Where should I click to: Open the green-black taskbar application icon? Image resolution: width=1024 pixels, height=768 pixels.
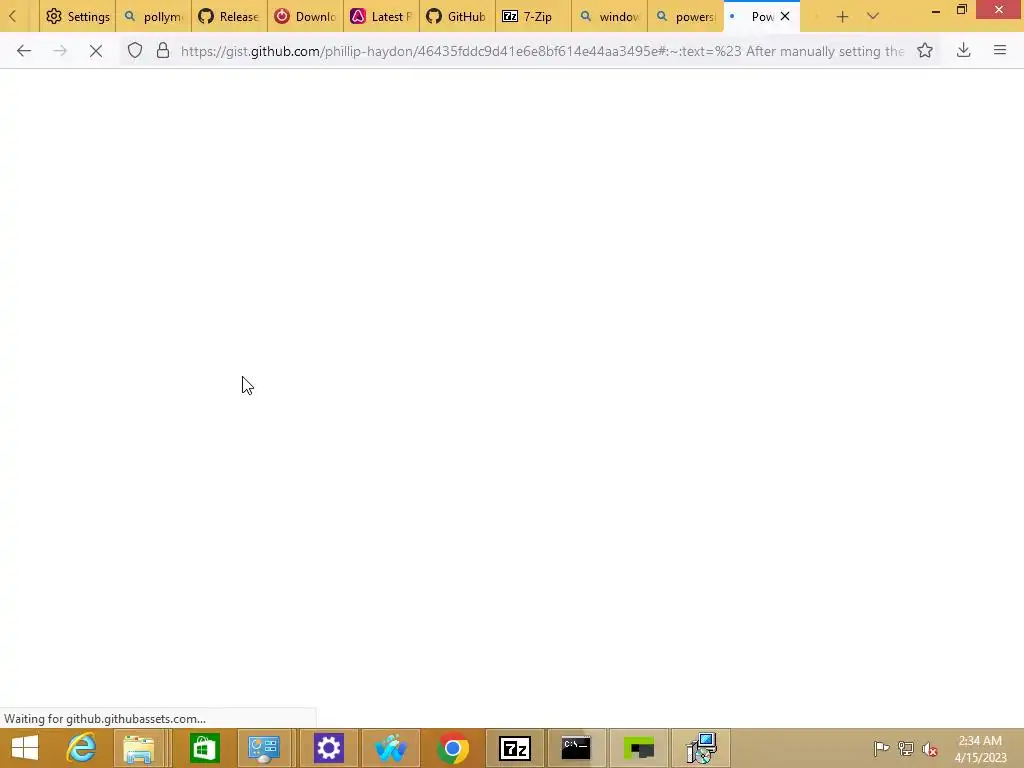pyautogui.click(x=639, y=748)
